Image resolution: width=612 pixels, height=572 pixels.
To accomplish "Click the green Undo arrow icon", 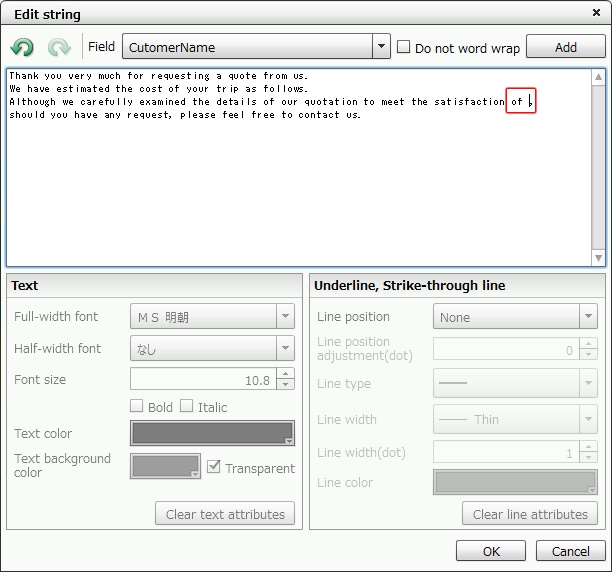I will [22, 47].
